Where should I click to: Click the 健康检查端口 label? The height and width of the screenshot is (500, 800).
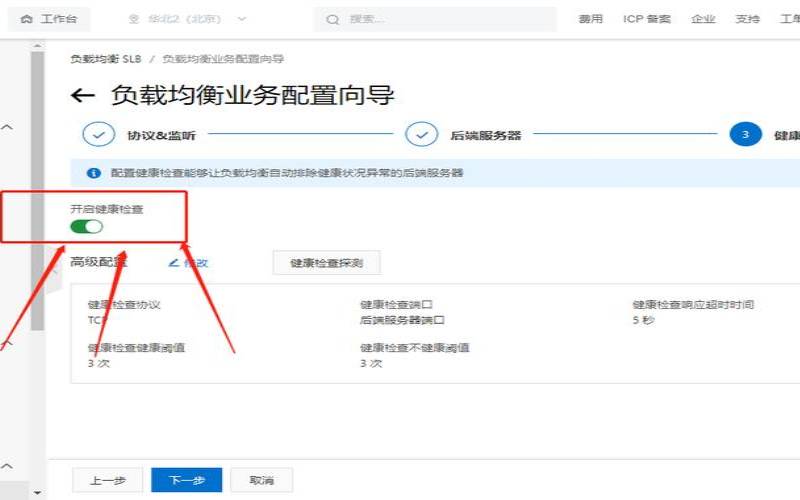click(396, 305)
